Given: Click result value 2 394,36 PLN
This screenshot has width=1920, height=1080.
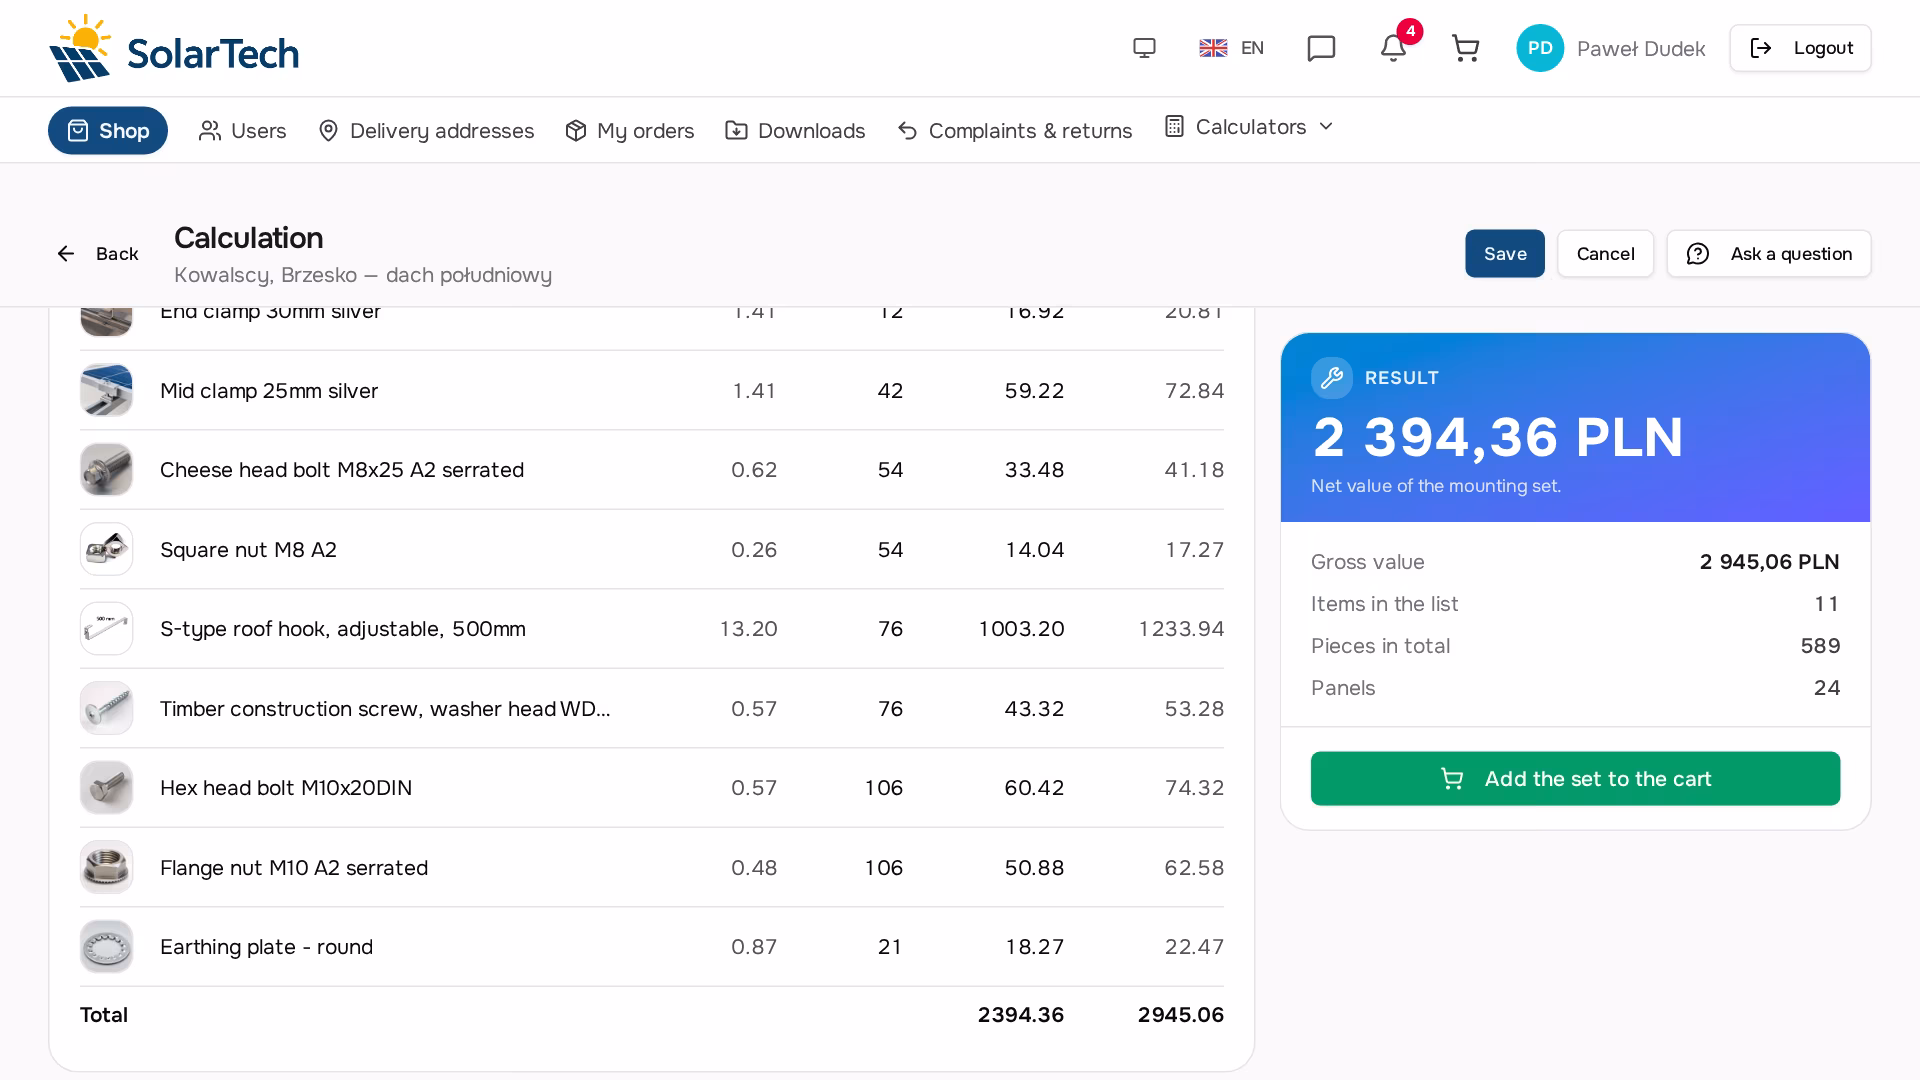Looking at the screenshot, I should (x=1497, y=437).
